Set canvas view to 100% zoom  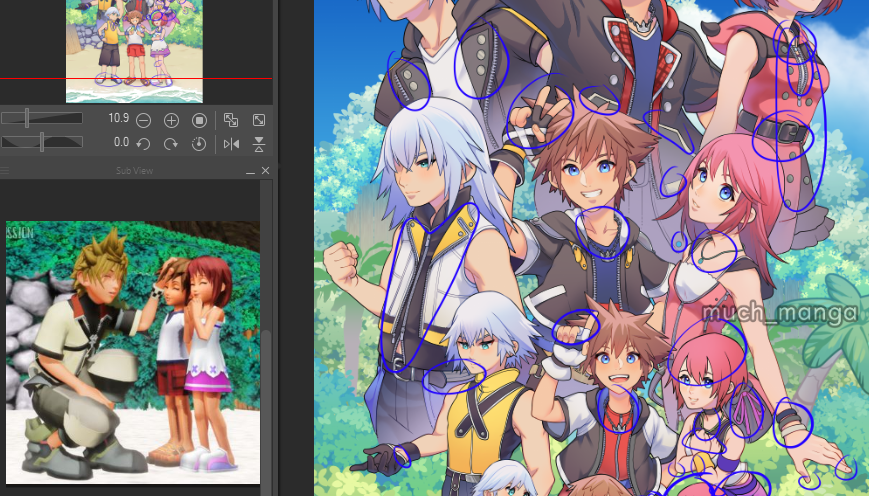[x=200, y=120]
